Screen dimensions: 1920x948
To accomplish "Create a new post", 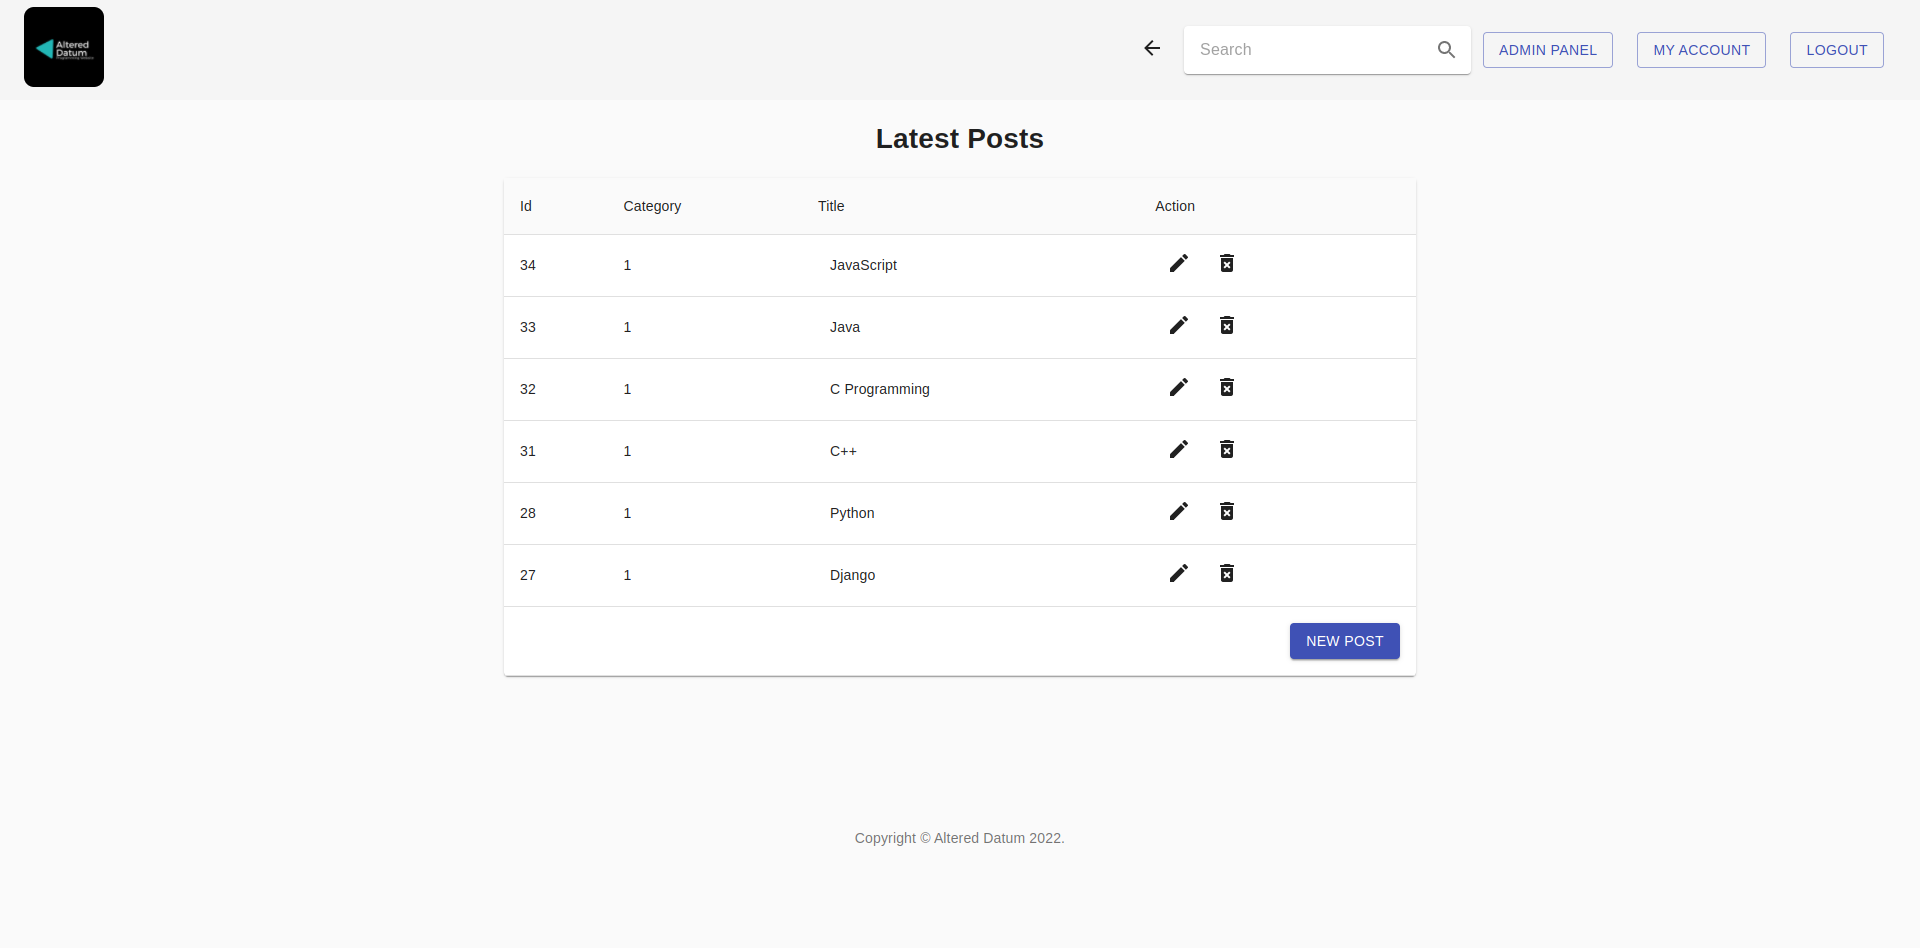I will [x=1344, y=641].
